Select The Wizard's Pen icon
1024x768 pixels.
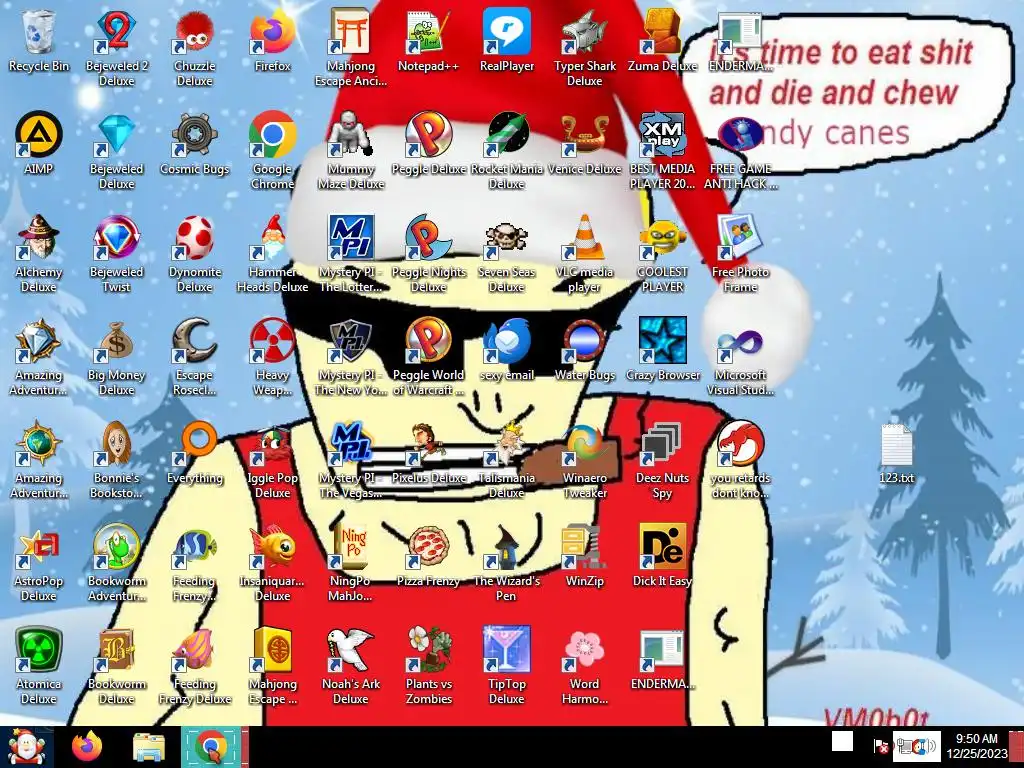point(507,563)
